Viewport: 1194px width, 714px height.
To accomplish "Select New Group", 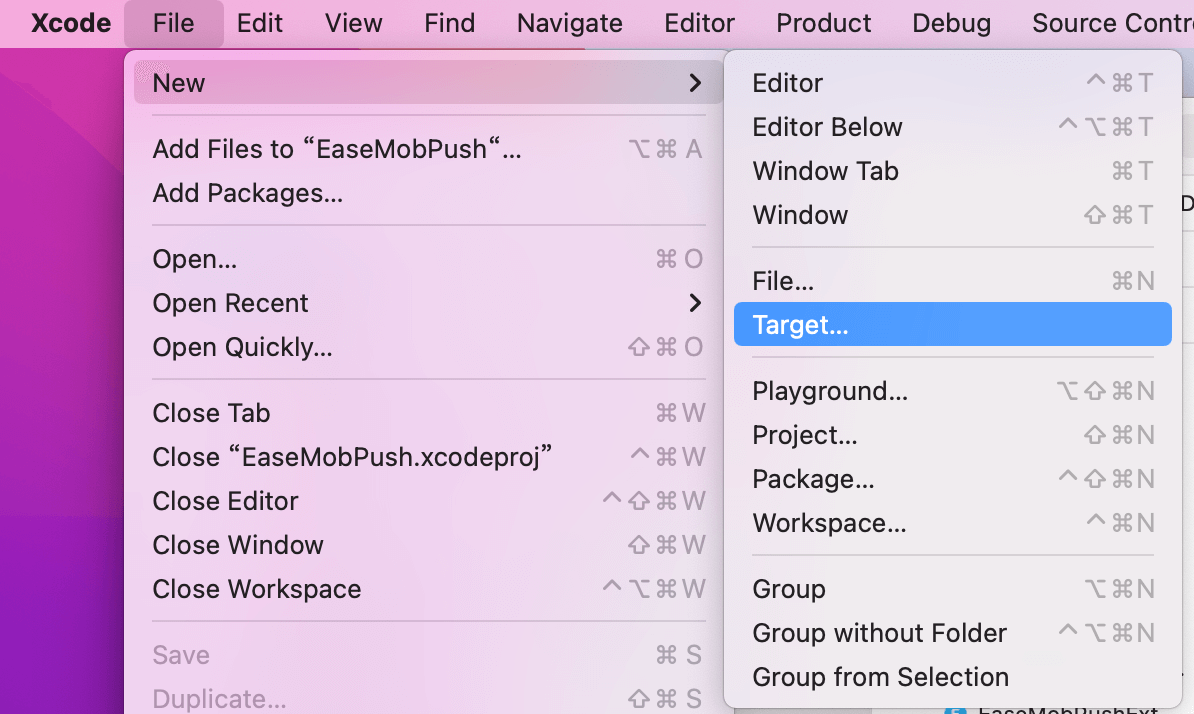I will pyautogui.click(x=953, y=589).
